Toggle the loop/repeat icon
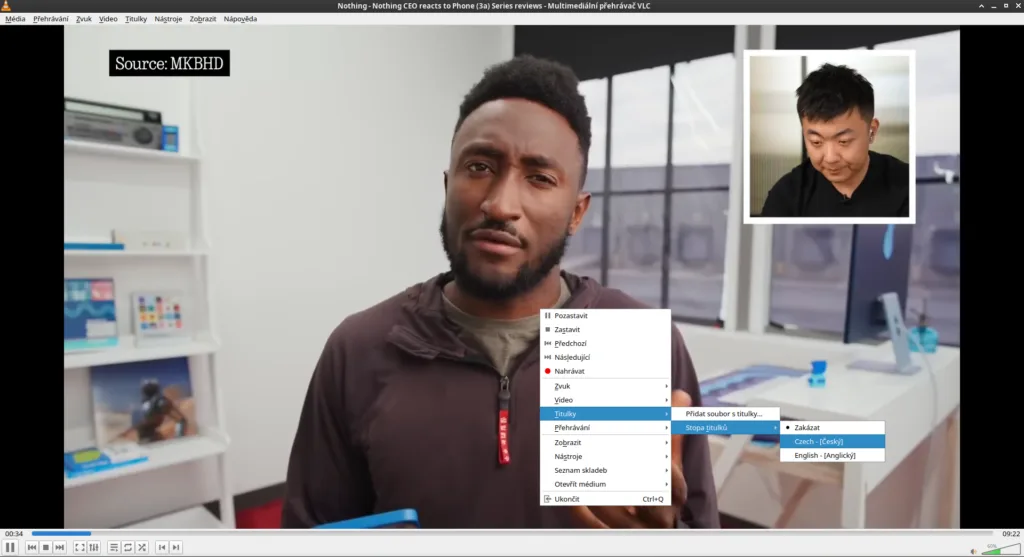The image size is (1024, 557). (x=128, y=547)
